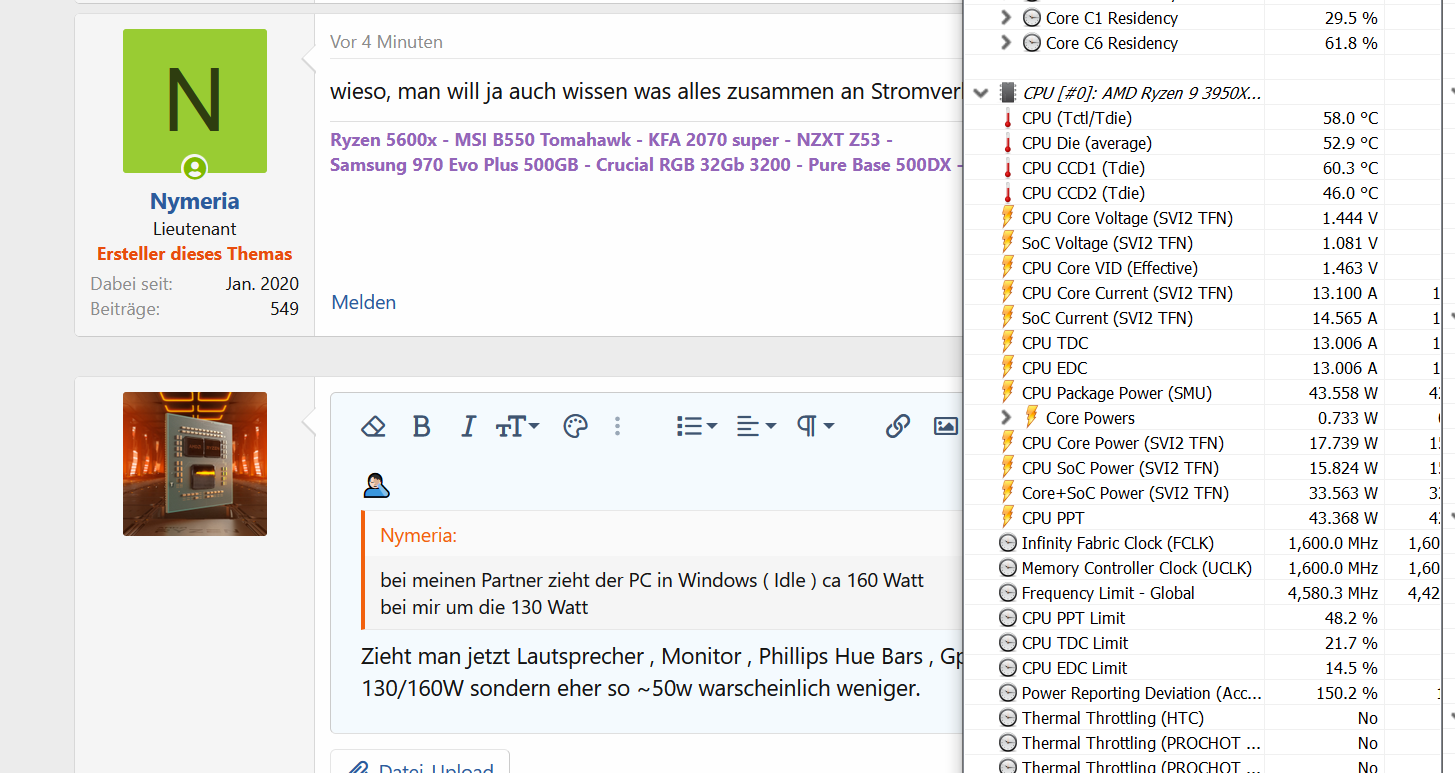Collapse the CPU [#0]: AMD Ryzen 9 3950X section
The image size is (1455, 773).
click(981, 93)
